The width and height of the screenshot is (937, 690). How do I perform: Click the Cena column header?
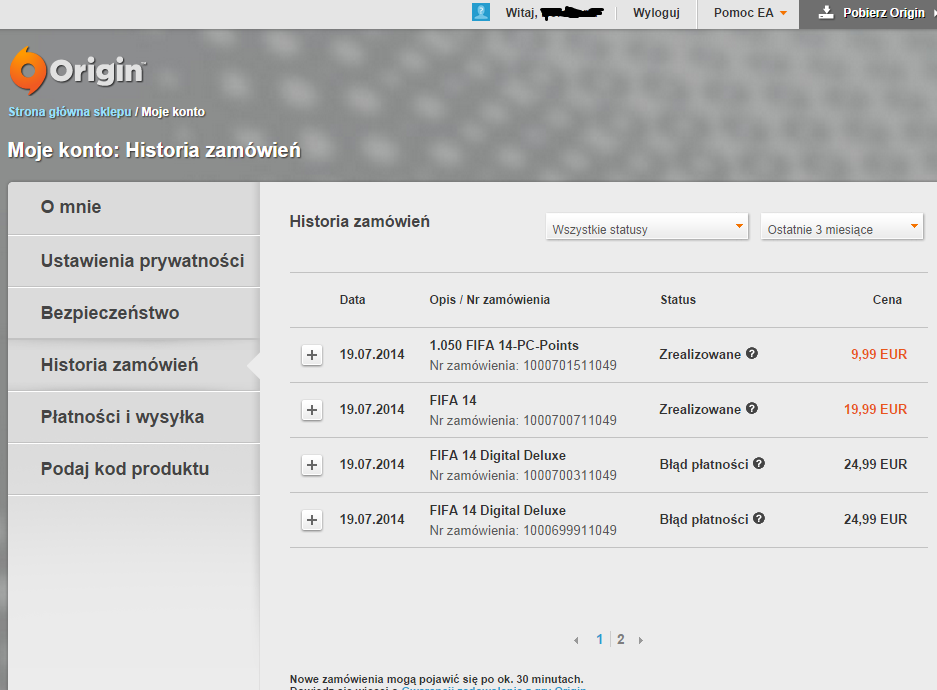(x=887, y=299)
